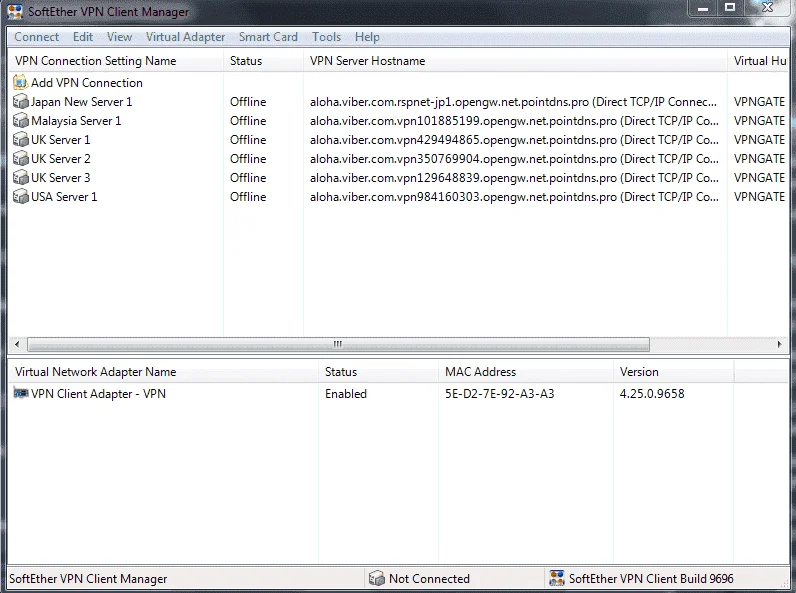
Task: Sort by VPN Connection Setting Name column
Action: 116,61
